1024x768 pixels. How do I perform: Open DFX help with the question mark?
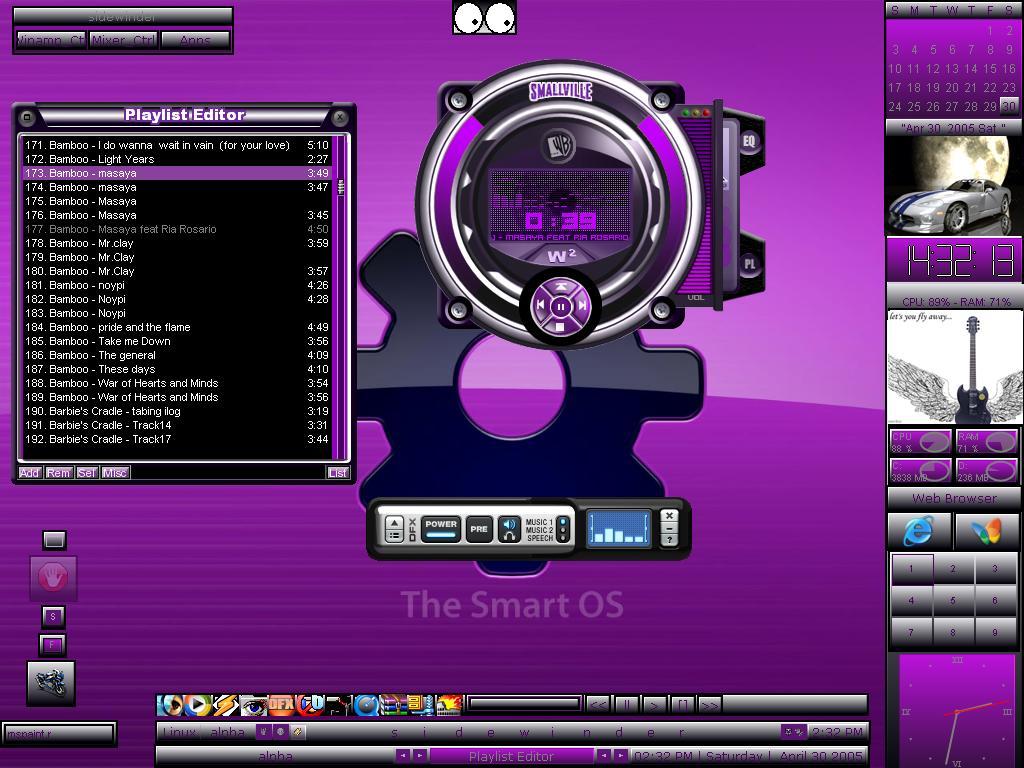pyautogui.click(x=669, y=539)
